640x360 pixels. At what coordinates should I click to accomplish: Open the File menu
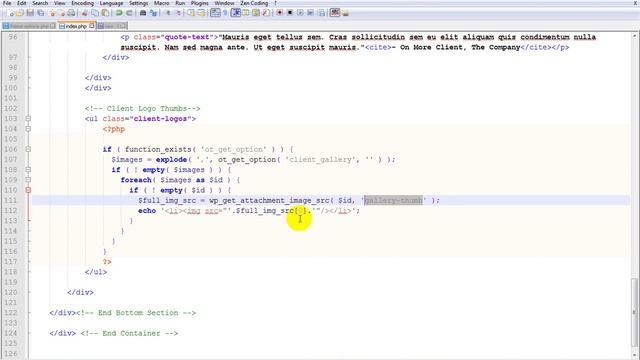[7, 3]
